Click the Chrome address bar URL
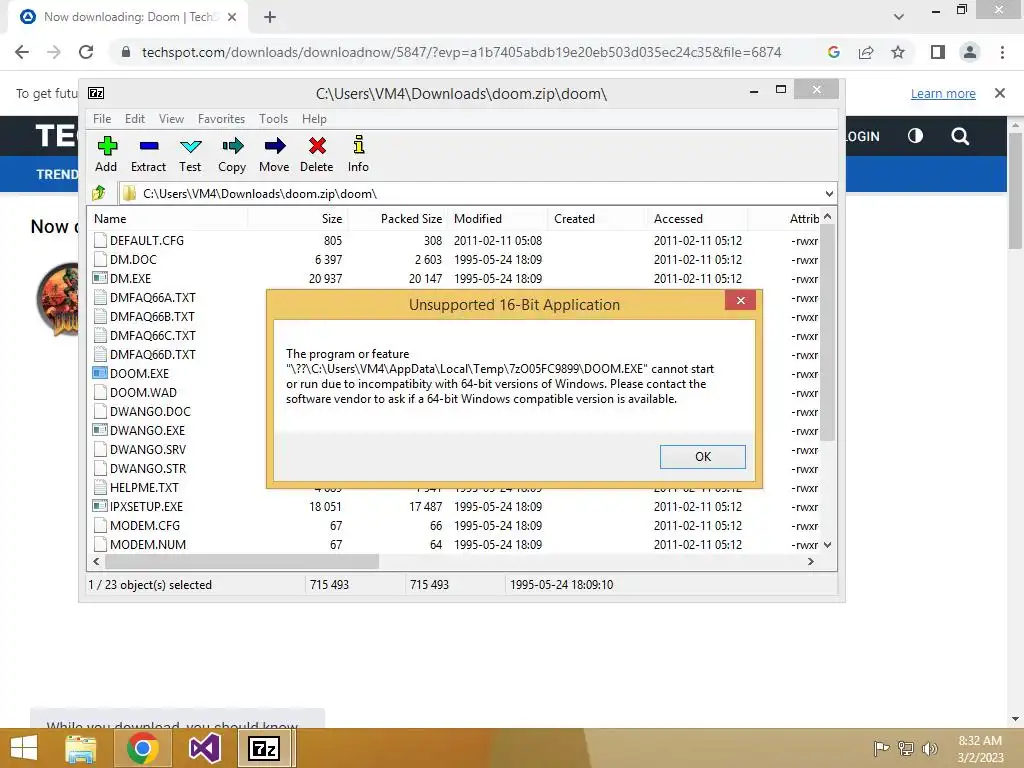This screenshot has height=768, width=1024. coord(461,52)
